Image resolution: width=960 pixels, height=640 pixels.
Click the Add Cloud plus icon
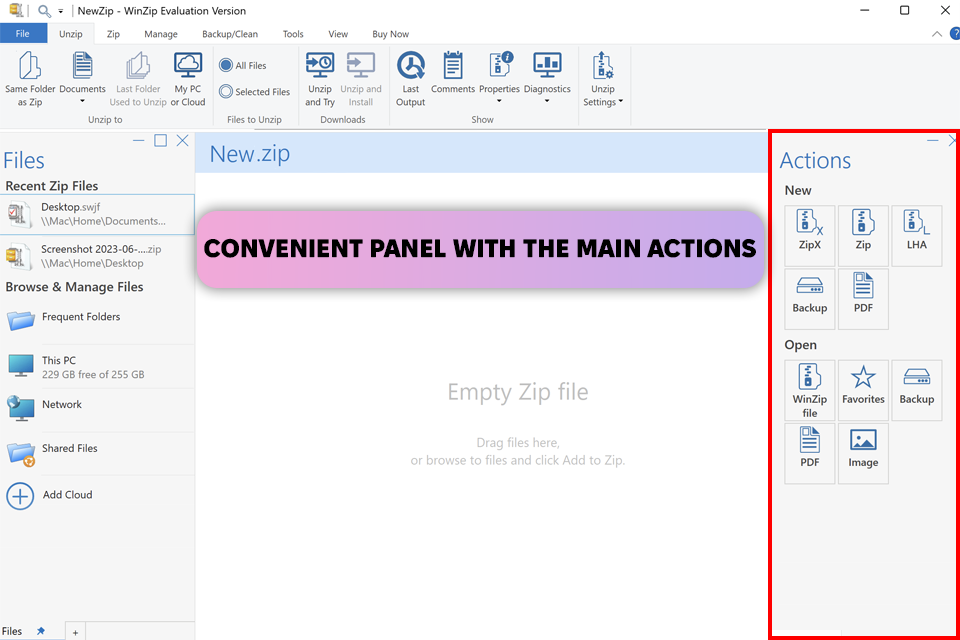[x=20, y=495]
